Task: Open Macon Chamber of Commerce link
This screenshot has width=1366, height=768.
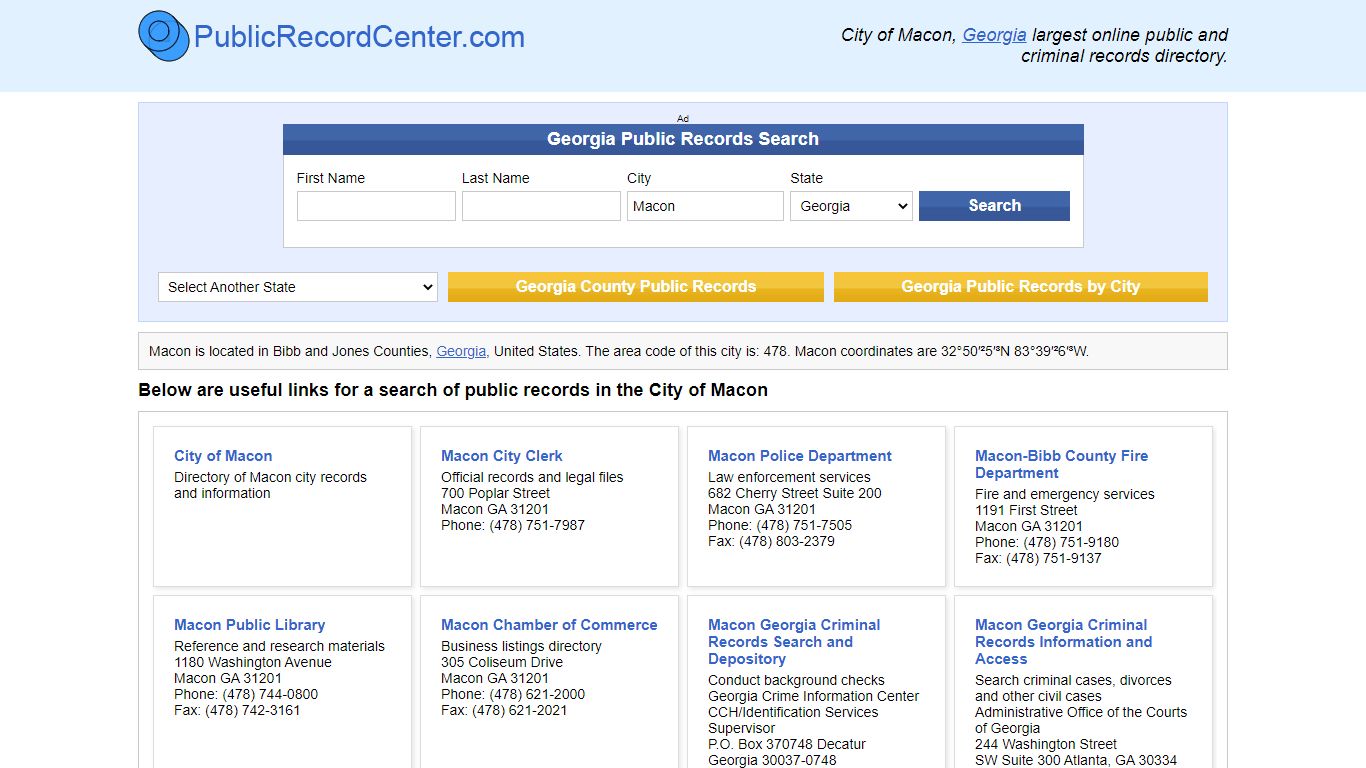Action: tap(549, 625)
